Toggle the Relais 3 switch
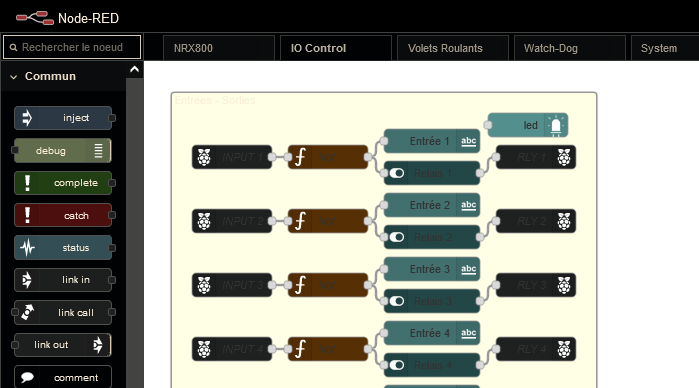Image resolution: width=699 pixels, height=388 pixels. pyautogui.click(x=397, y=301)
